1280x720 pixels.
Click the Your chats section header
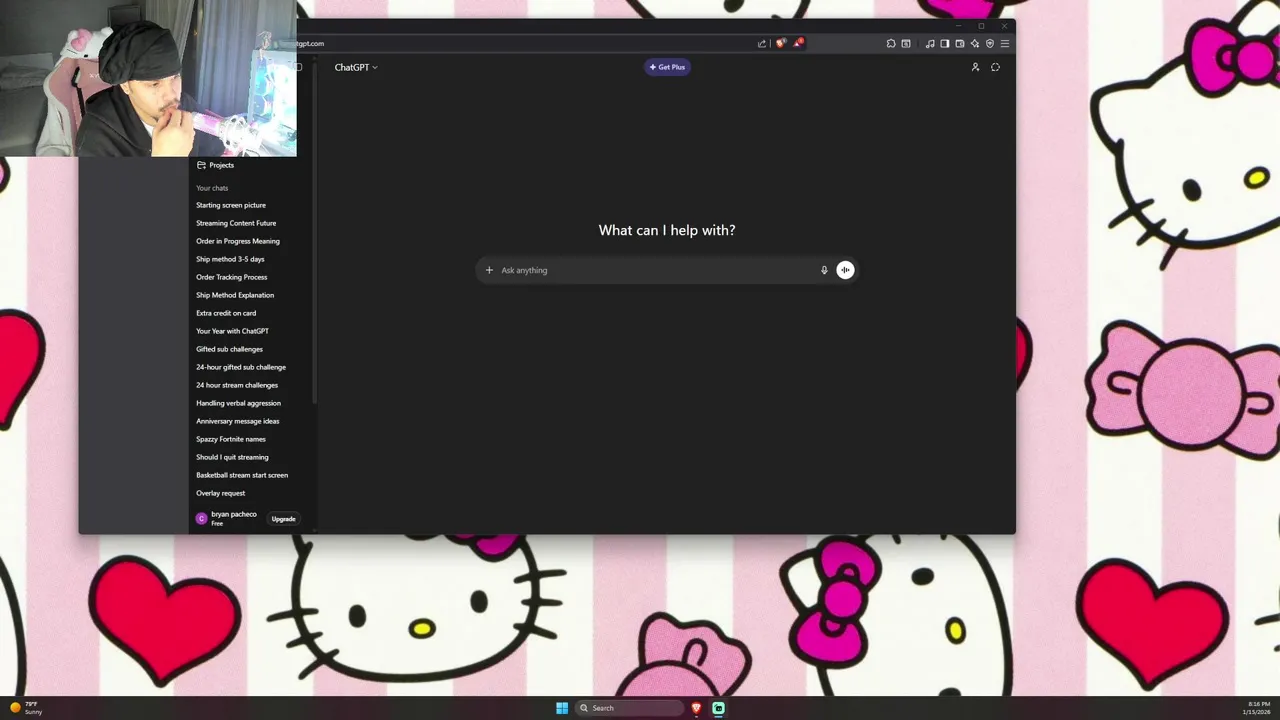coord(212,188)
